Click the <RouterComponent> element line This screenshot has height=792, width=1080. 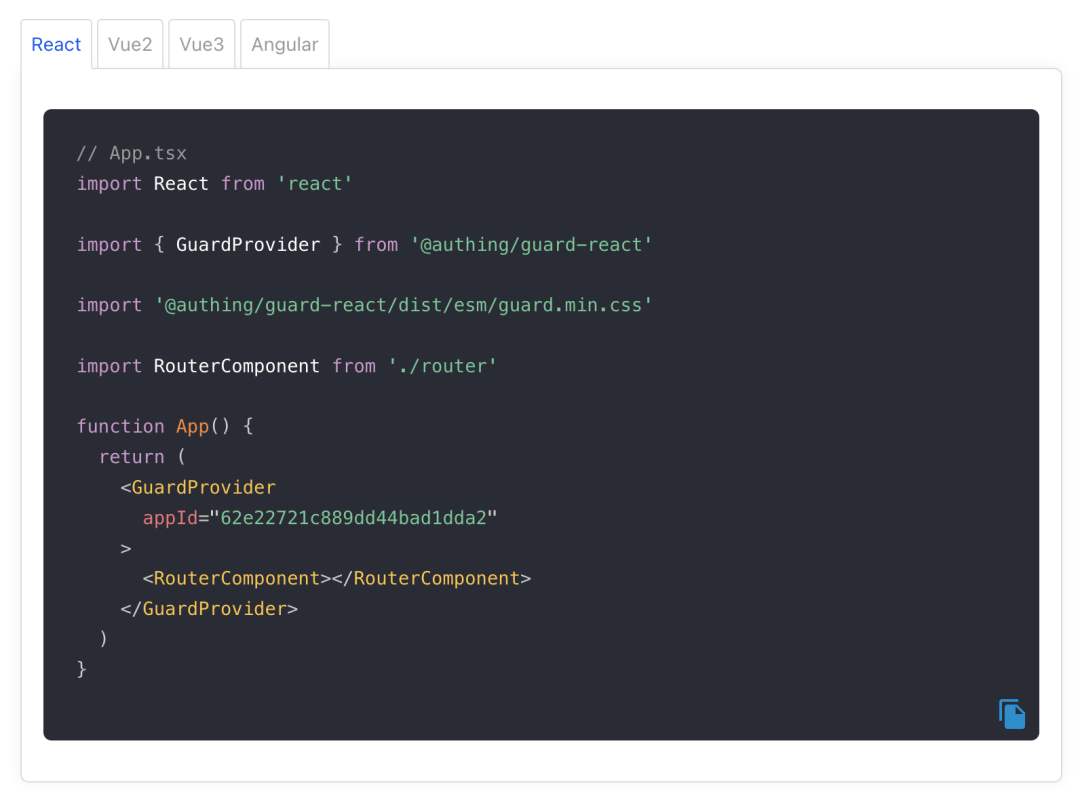(337, 578)
